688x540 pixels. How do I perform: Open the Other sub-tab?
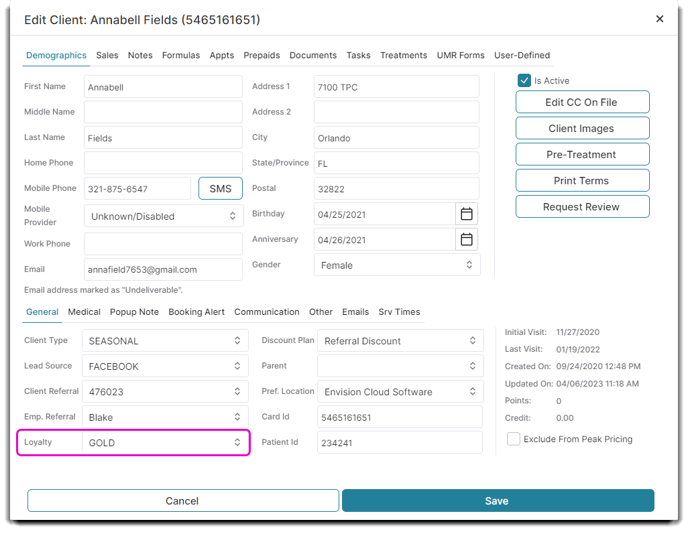click(321, 312)
